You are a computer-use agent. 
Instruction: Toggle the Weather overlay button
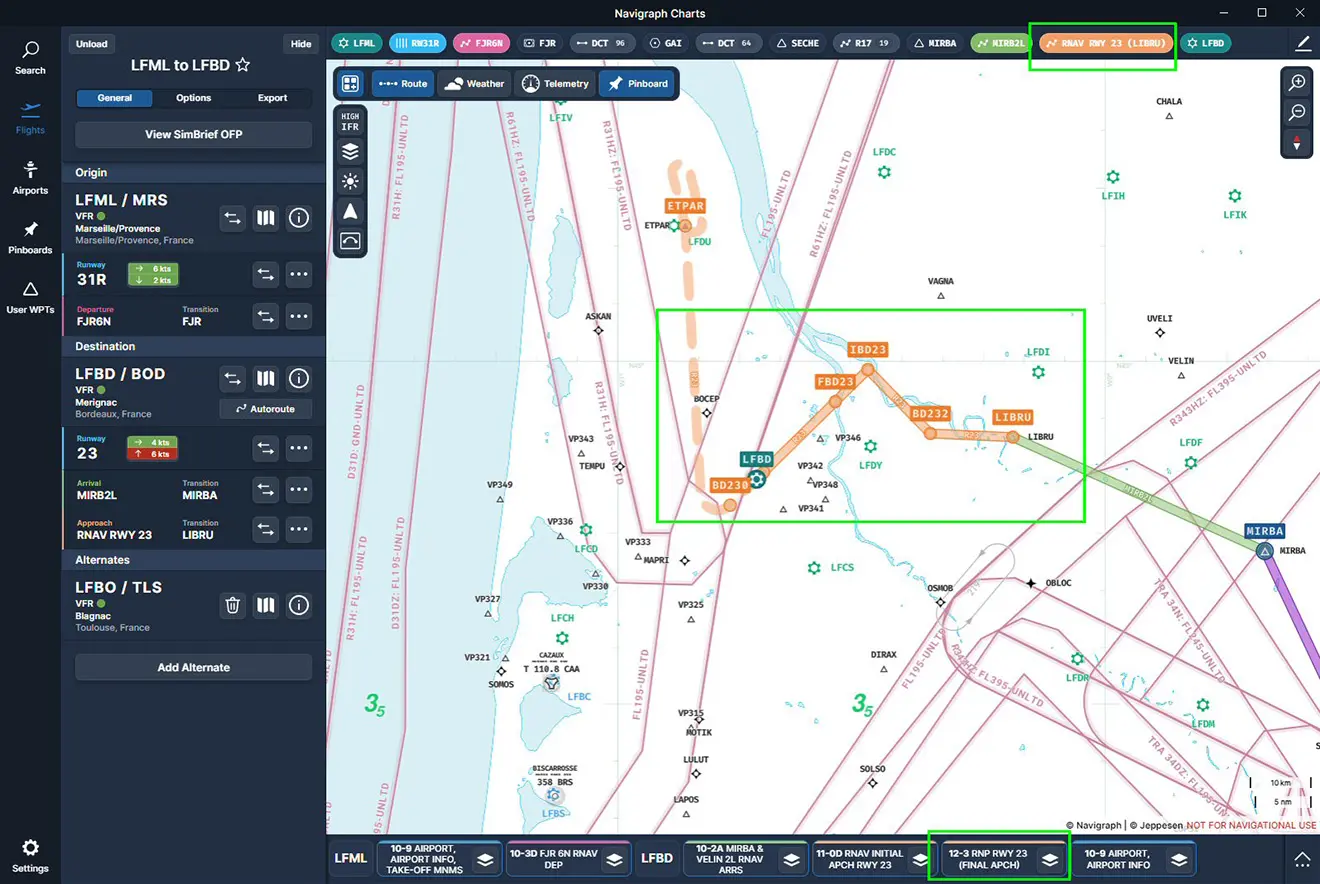click(x=474, y=83)
